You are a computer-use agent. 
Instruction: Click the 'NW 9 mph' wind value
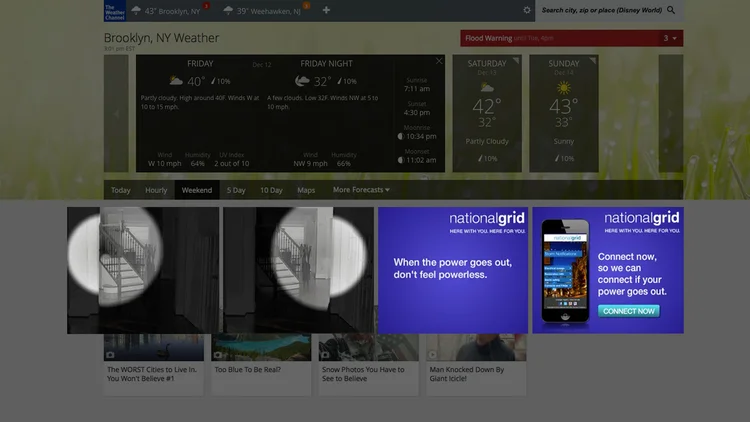click(310, 164)
